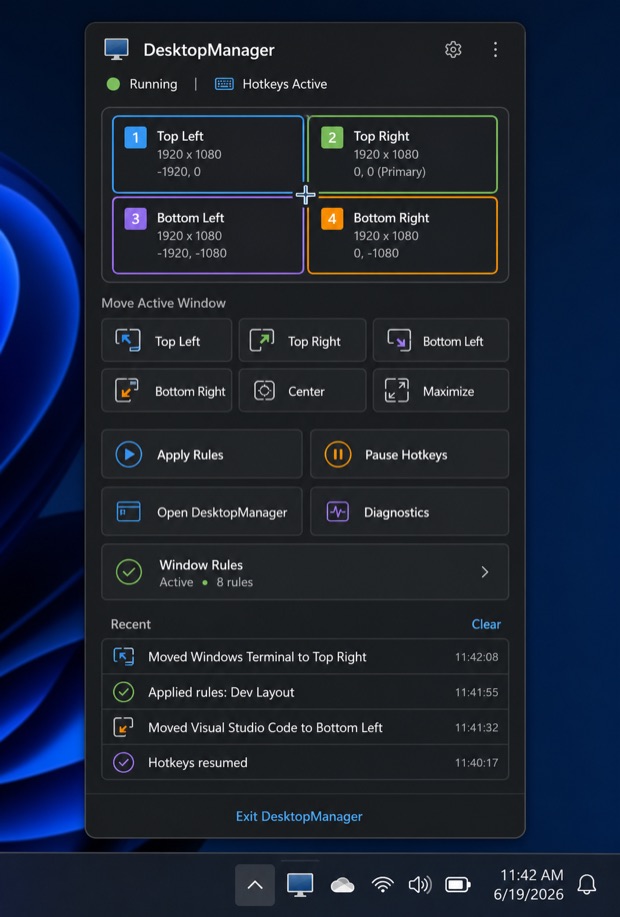Click the 11:41:32 timestamp
Image resolution: width=620 pixels, height=917 pixels.
pos(477,727)
